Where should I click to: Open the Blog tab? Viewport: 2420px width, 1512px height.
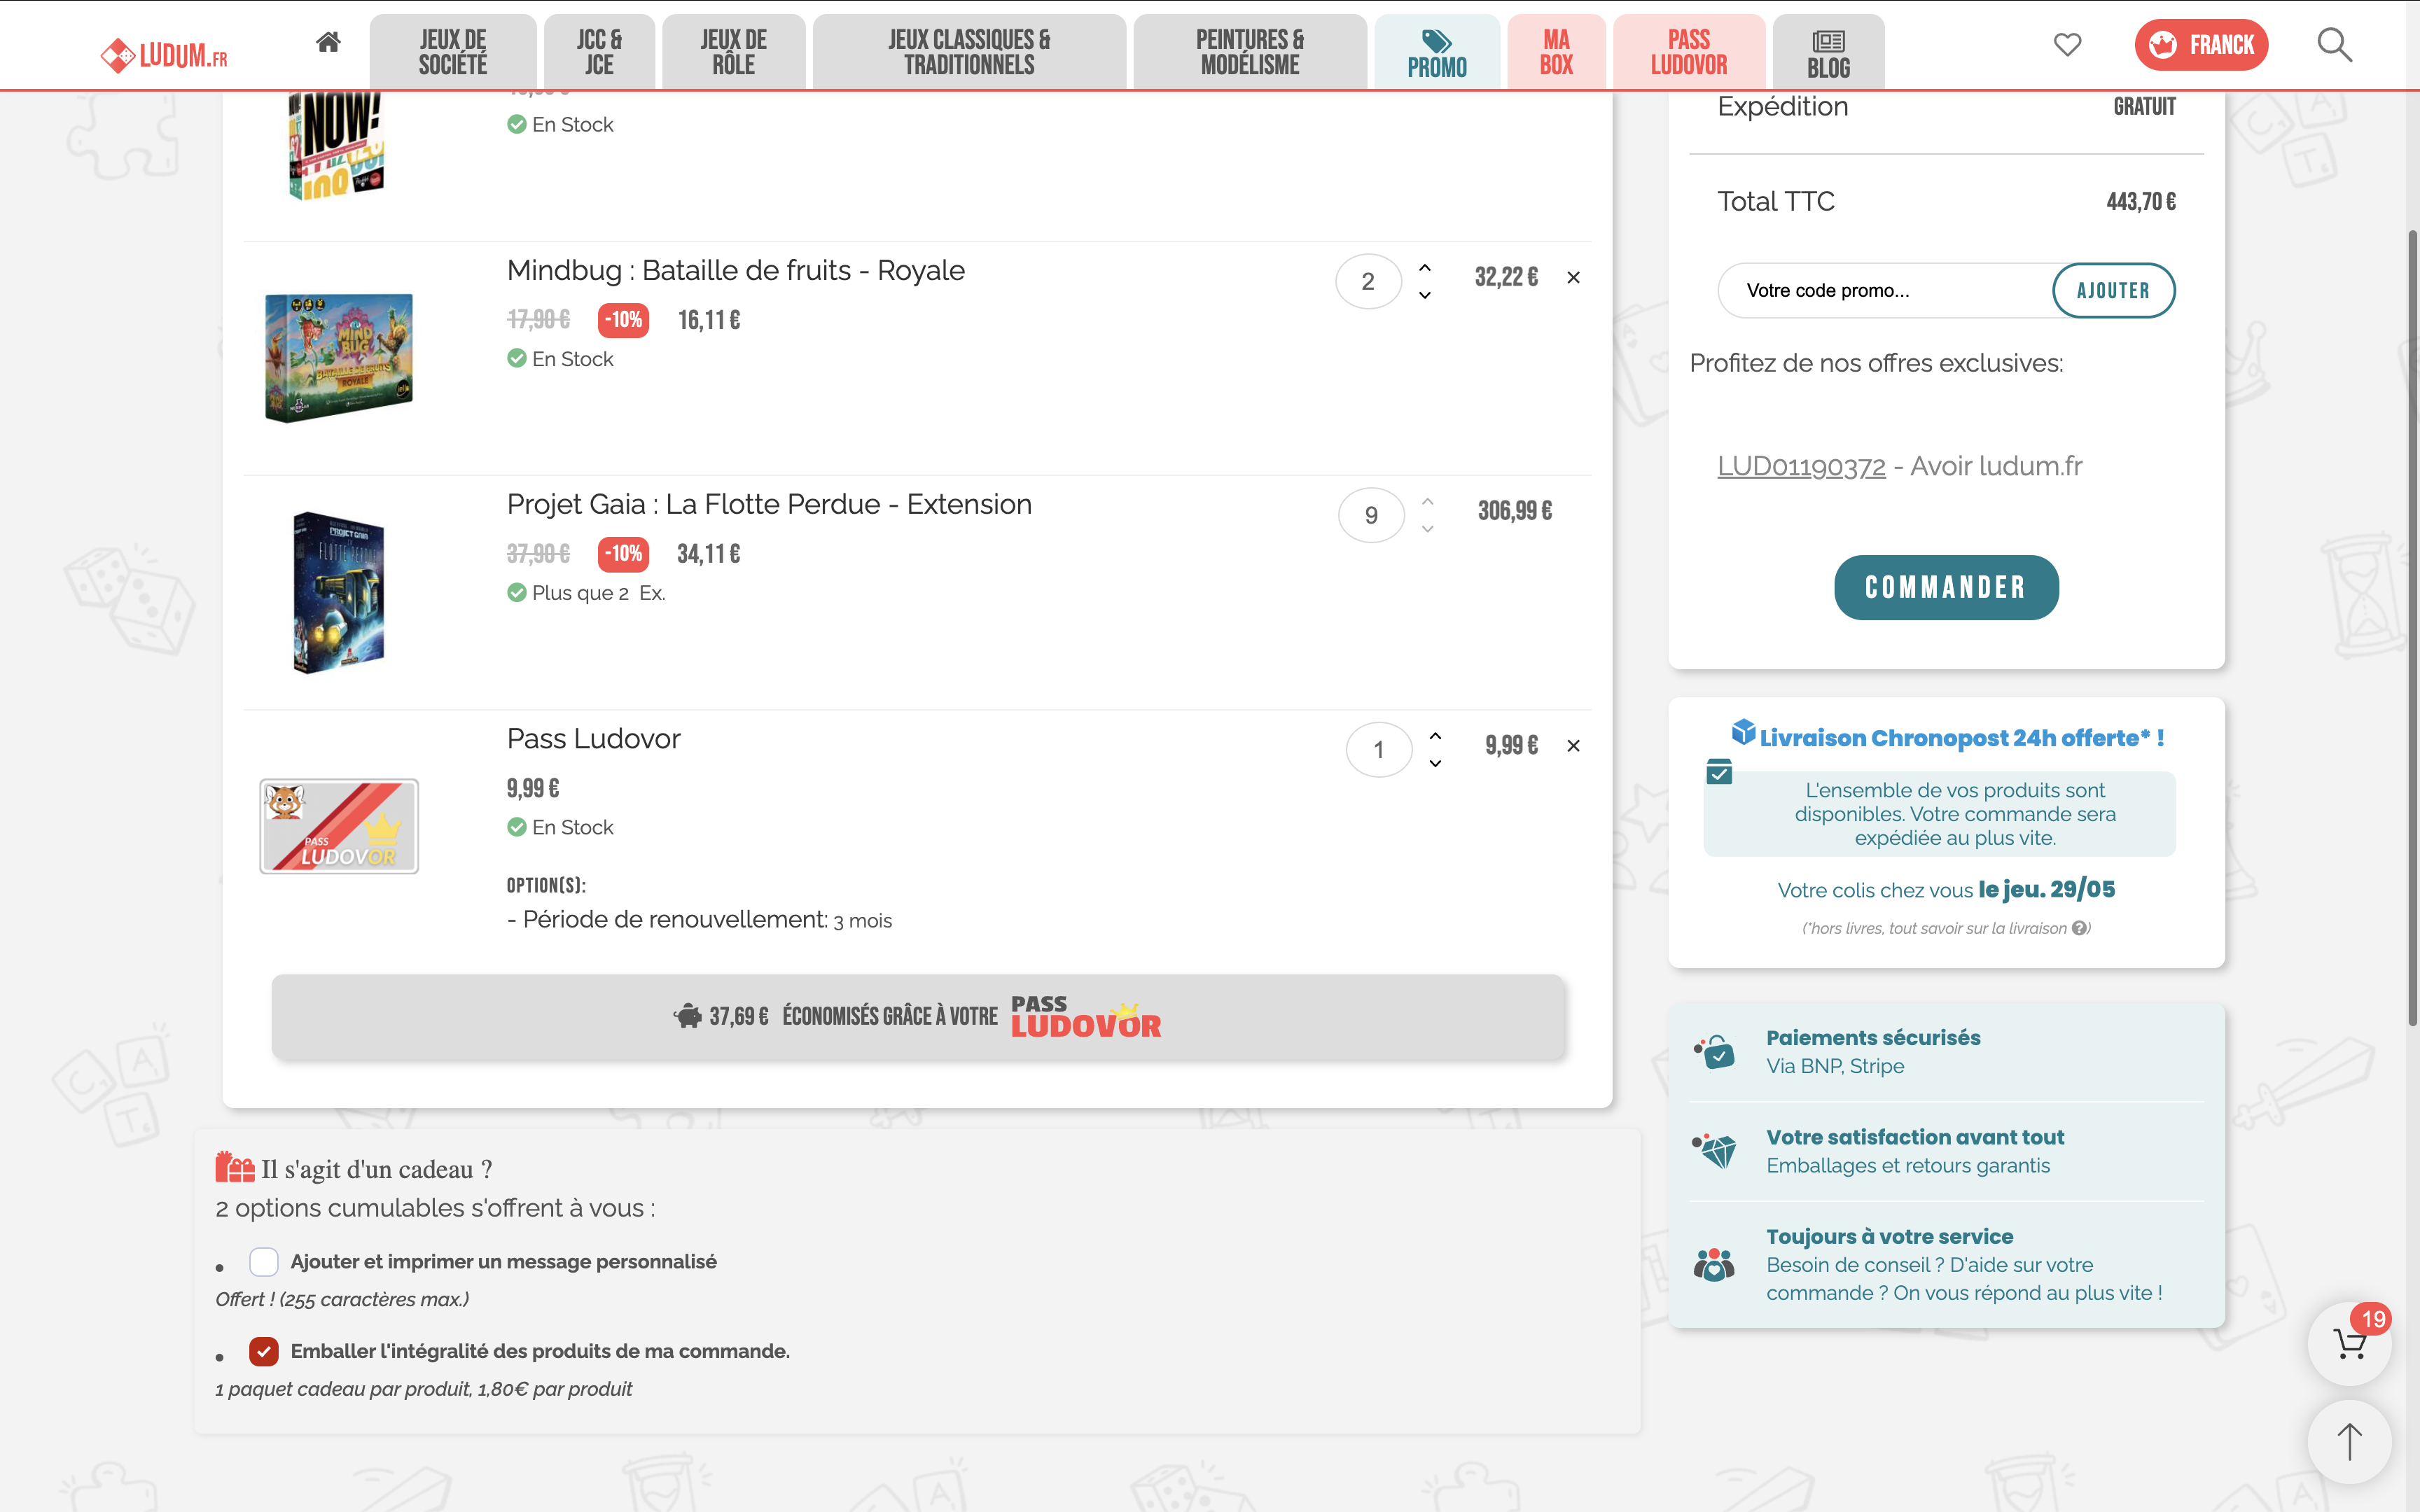tap(1828, 52)
